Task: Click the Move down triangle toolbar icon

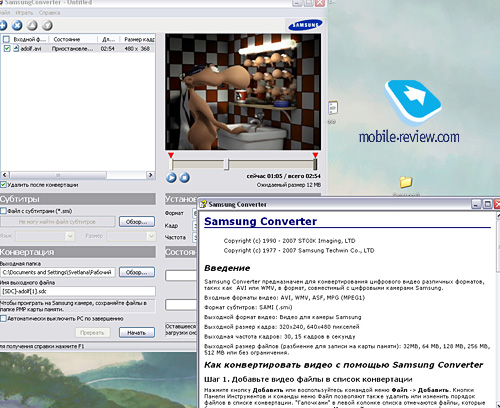Action: tap(47, 25)
